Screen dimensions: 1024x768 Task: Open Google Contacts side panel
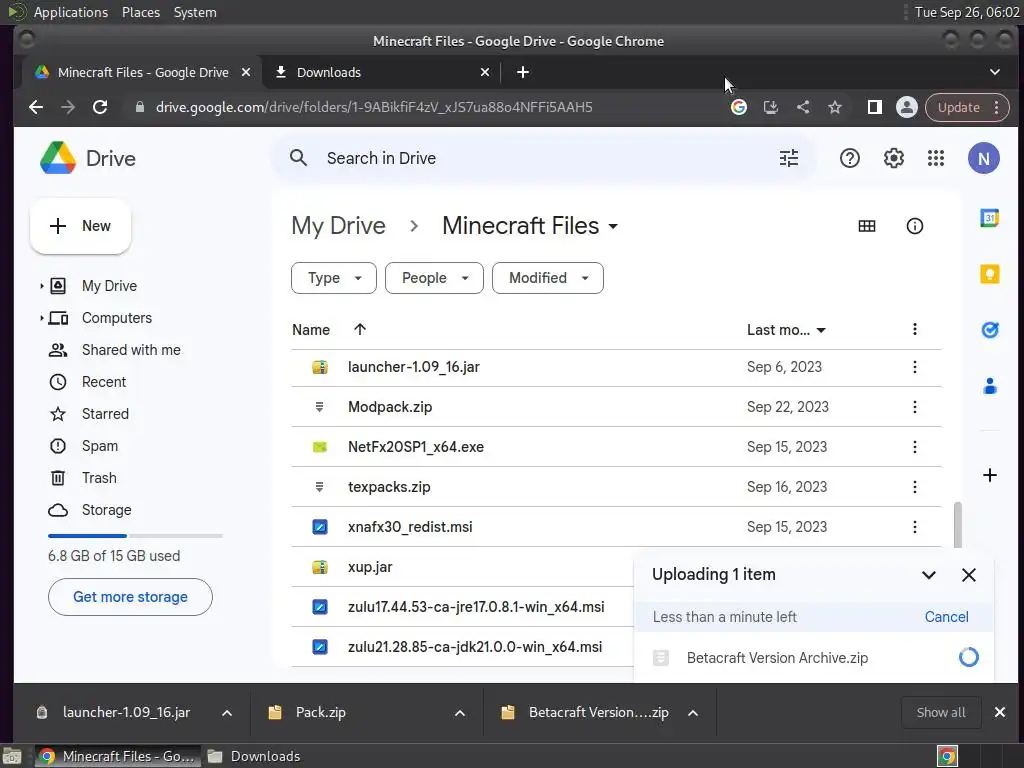pos(989,386)
